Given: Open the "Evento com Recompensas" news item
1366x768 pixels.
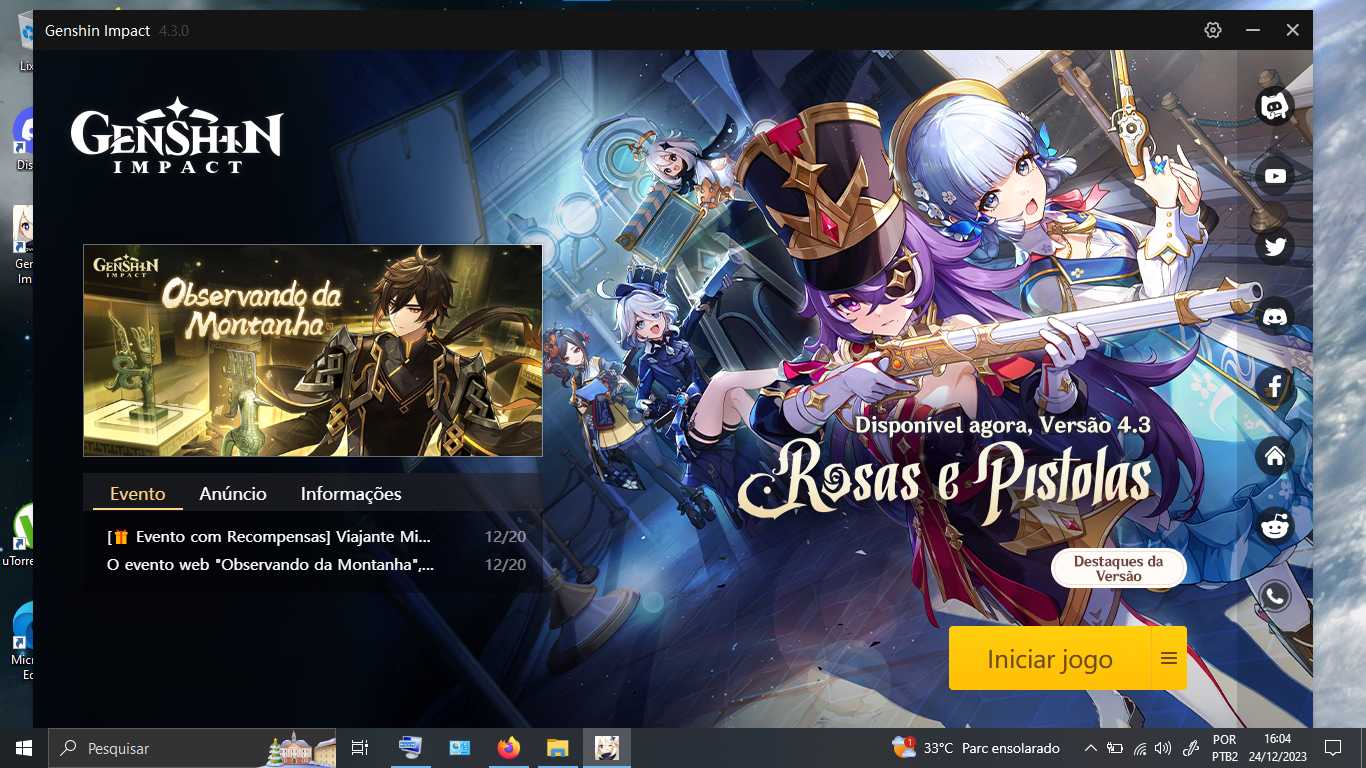Looking at the screenshot, I should pos(270,537).
